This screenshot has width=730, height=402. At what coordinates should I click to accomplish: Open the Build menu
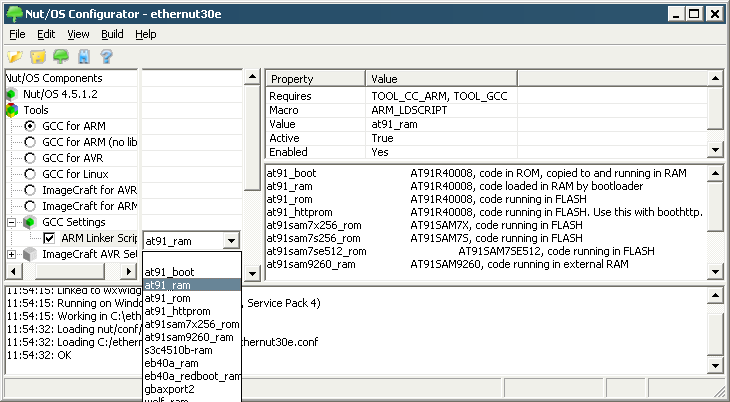click(x=112, y=34)
